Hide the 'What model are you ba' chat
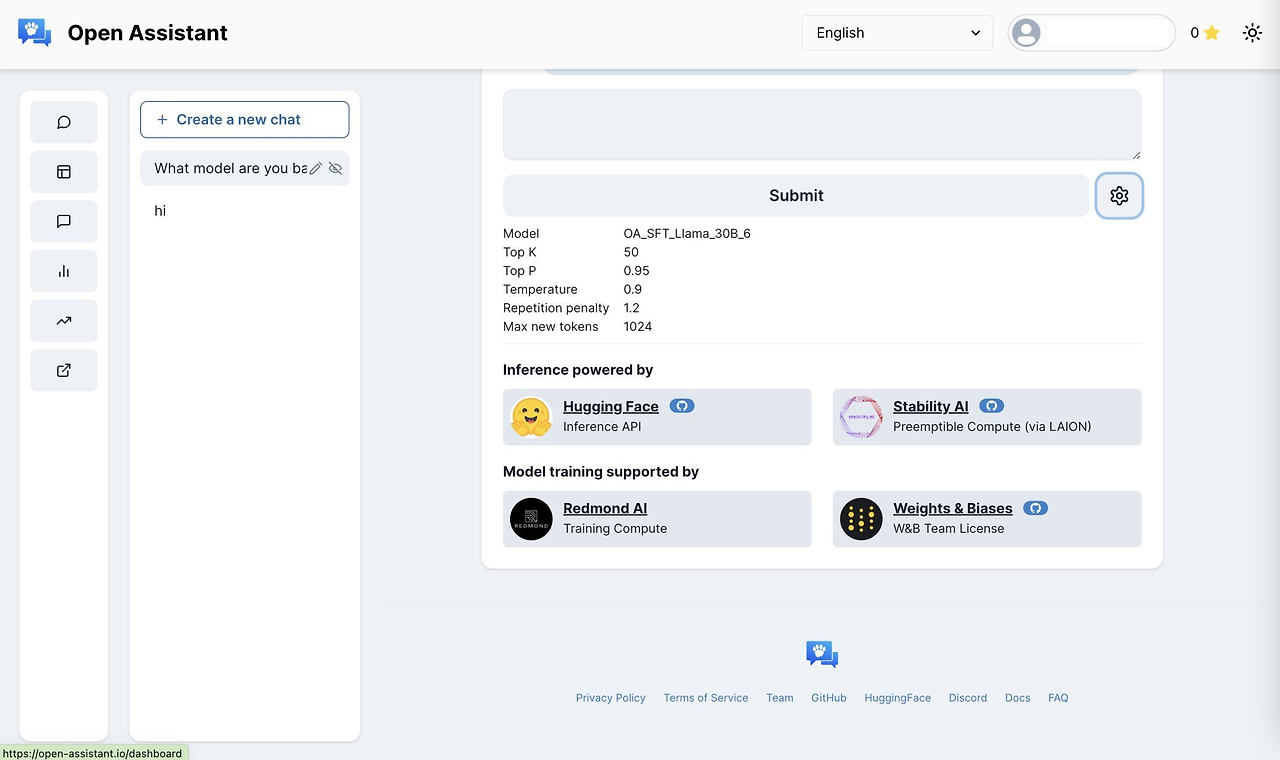Screen dimensions: 1280x760 (x=335, y=169)
